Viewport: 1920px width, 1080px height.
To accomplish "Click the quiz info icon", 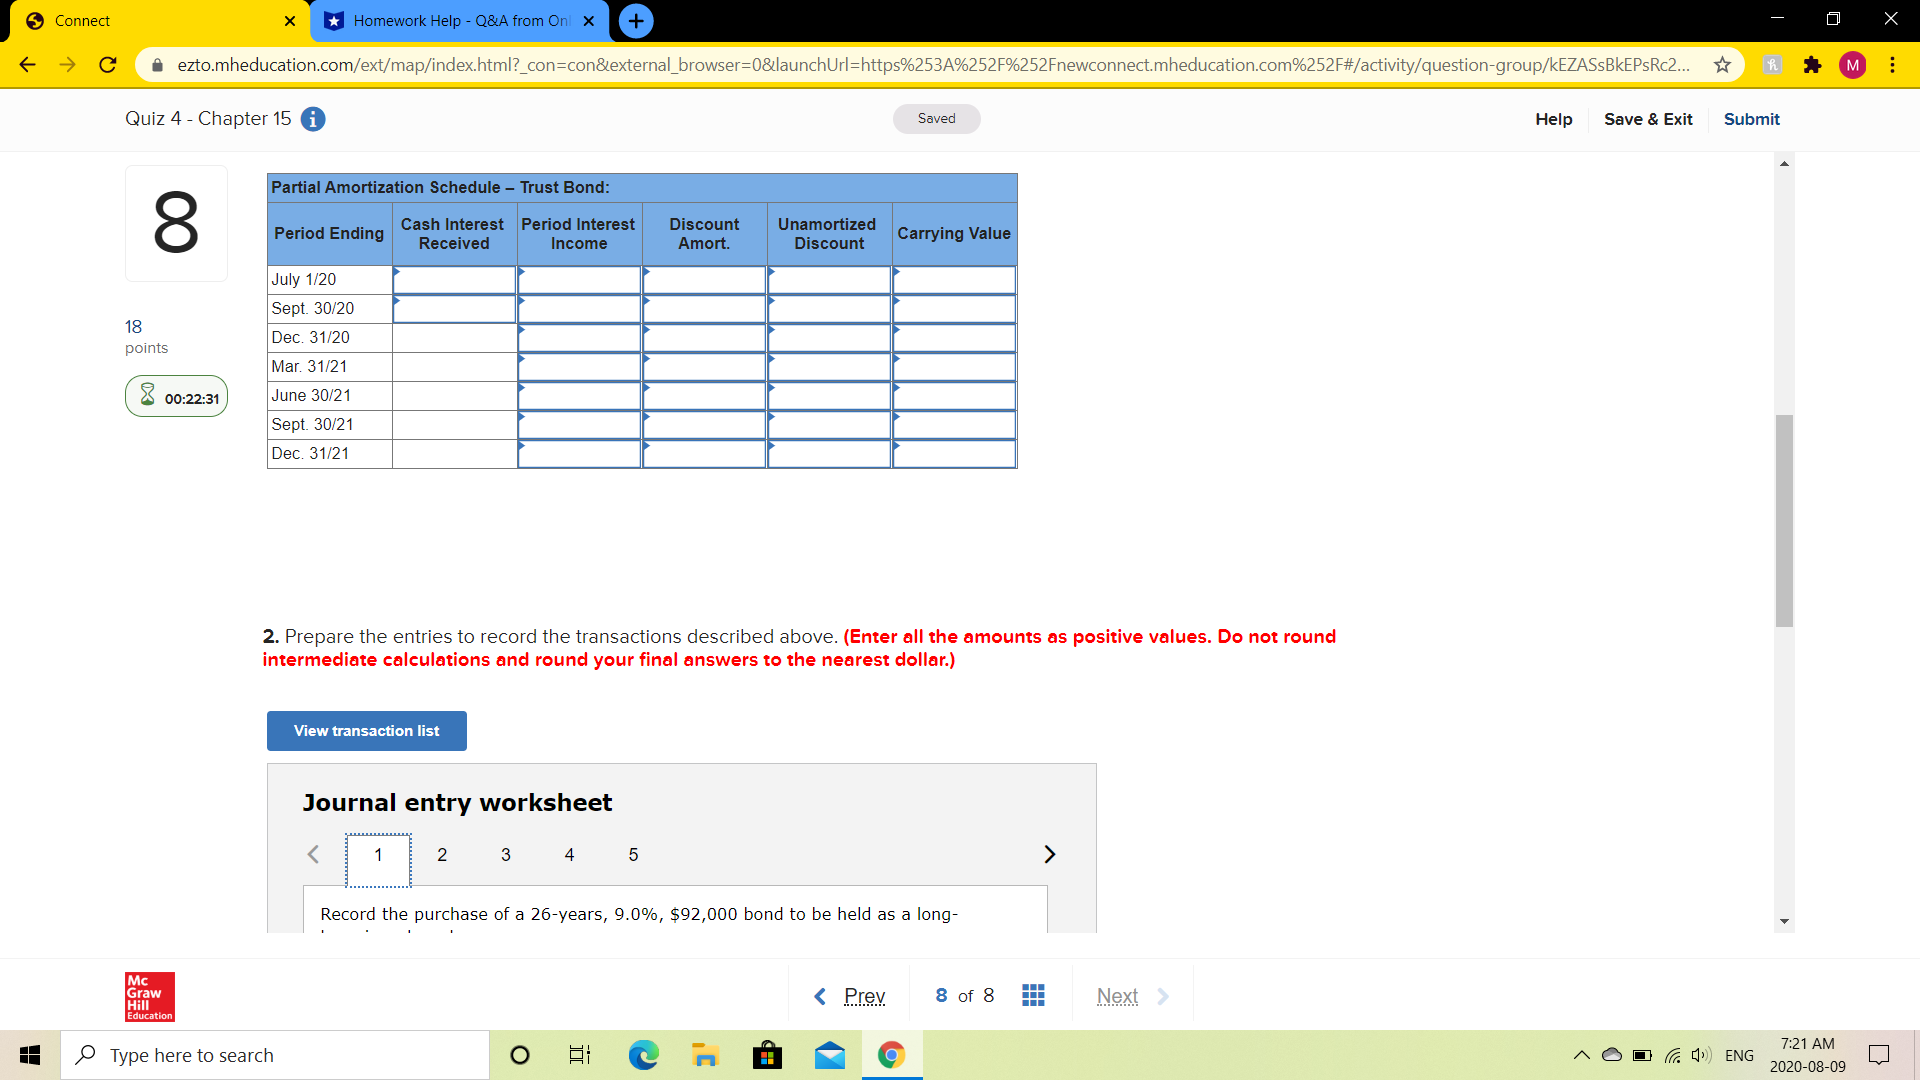I will tap(313, 119).
